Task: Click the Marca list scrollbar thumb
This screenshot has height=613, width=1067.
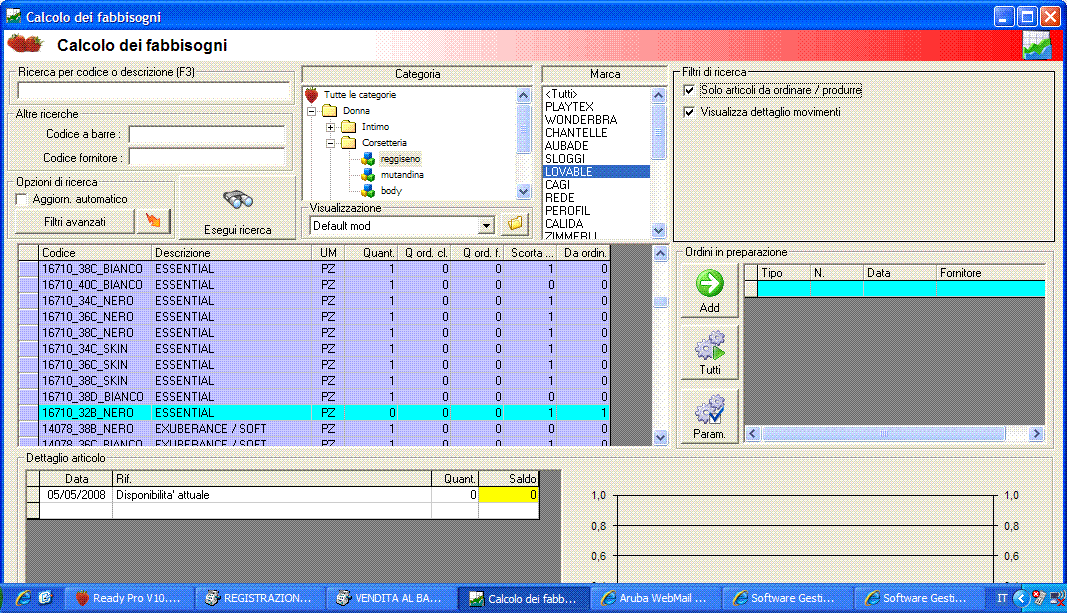Action: click(x=658, y=131)
